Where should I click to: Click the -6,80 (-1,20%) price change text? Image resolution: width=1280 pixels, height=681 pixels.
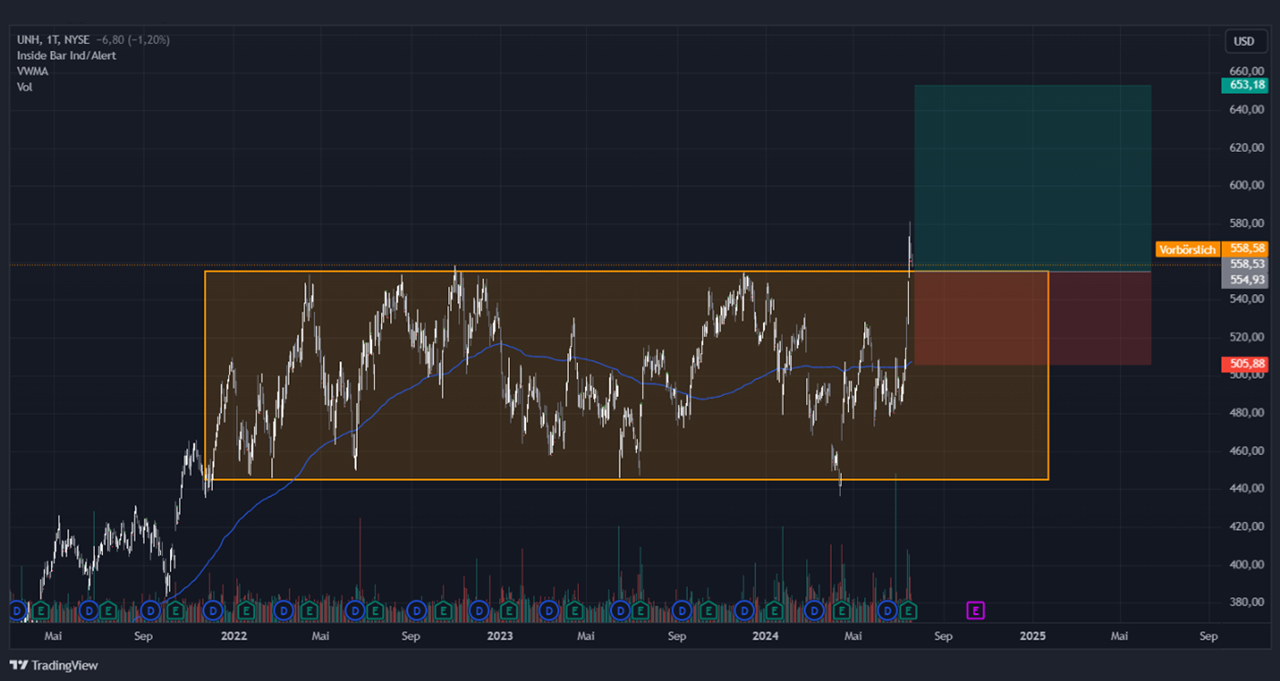pyautogui.click(x=133, y=40)
